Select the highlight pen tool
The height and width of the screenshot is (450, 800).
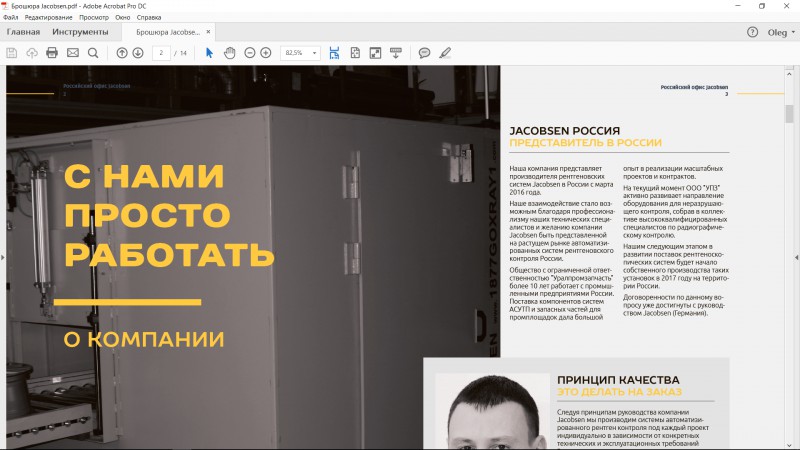click(445, 53)
